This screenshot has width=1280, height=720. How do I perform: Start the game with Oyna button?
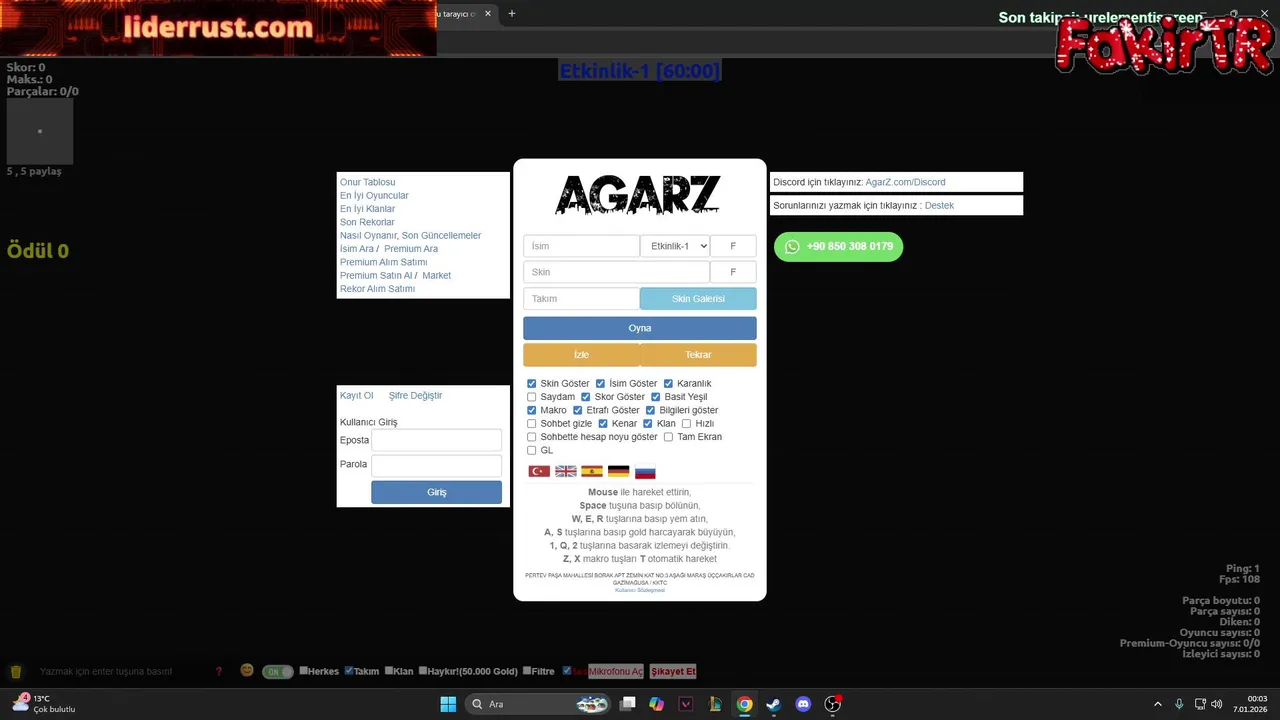(640, 328)
